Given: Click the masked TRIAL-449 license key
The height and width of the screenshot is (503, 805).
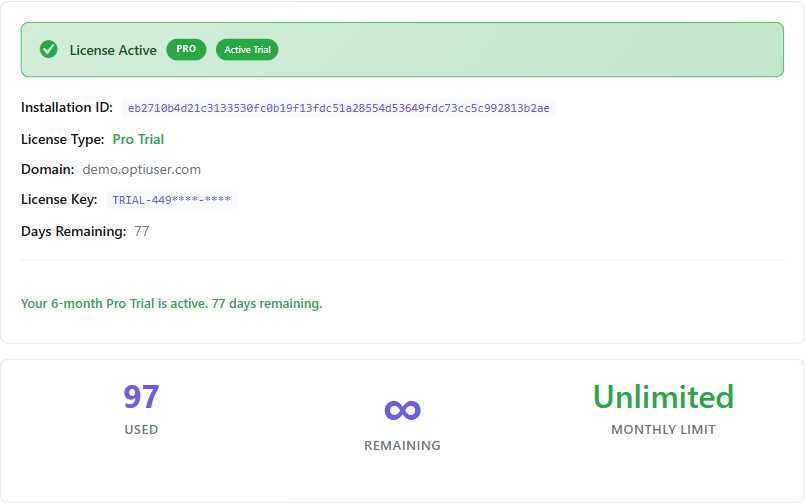Looking at the screenshot, I should [171, 200].
